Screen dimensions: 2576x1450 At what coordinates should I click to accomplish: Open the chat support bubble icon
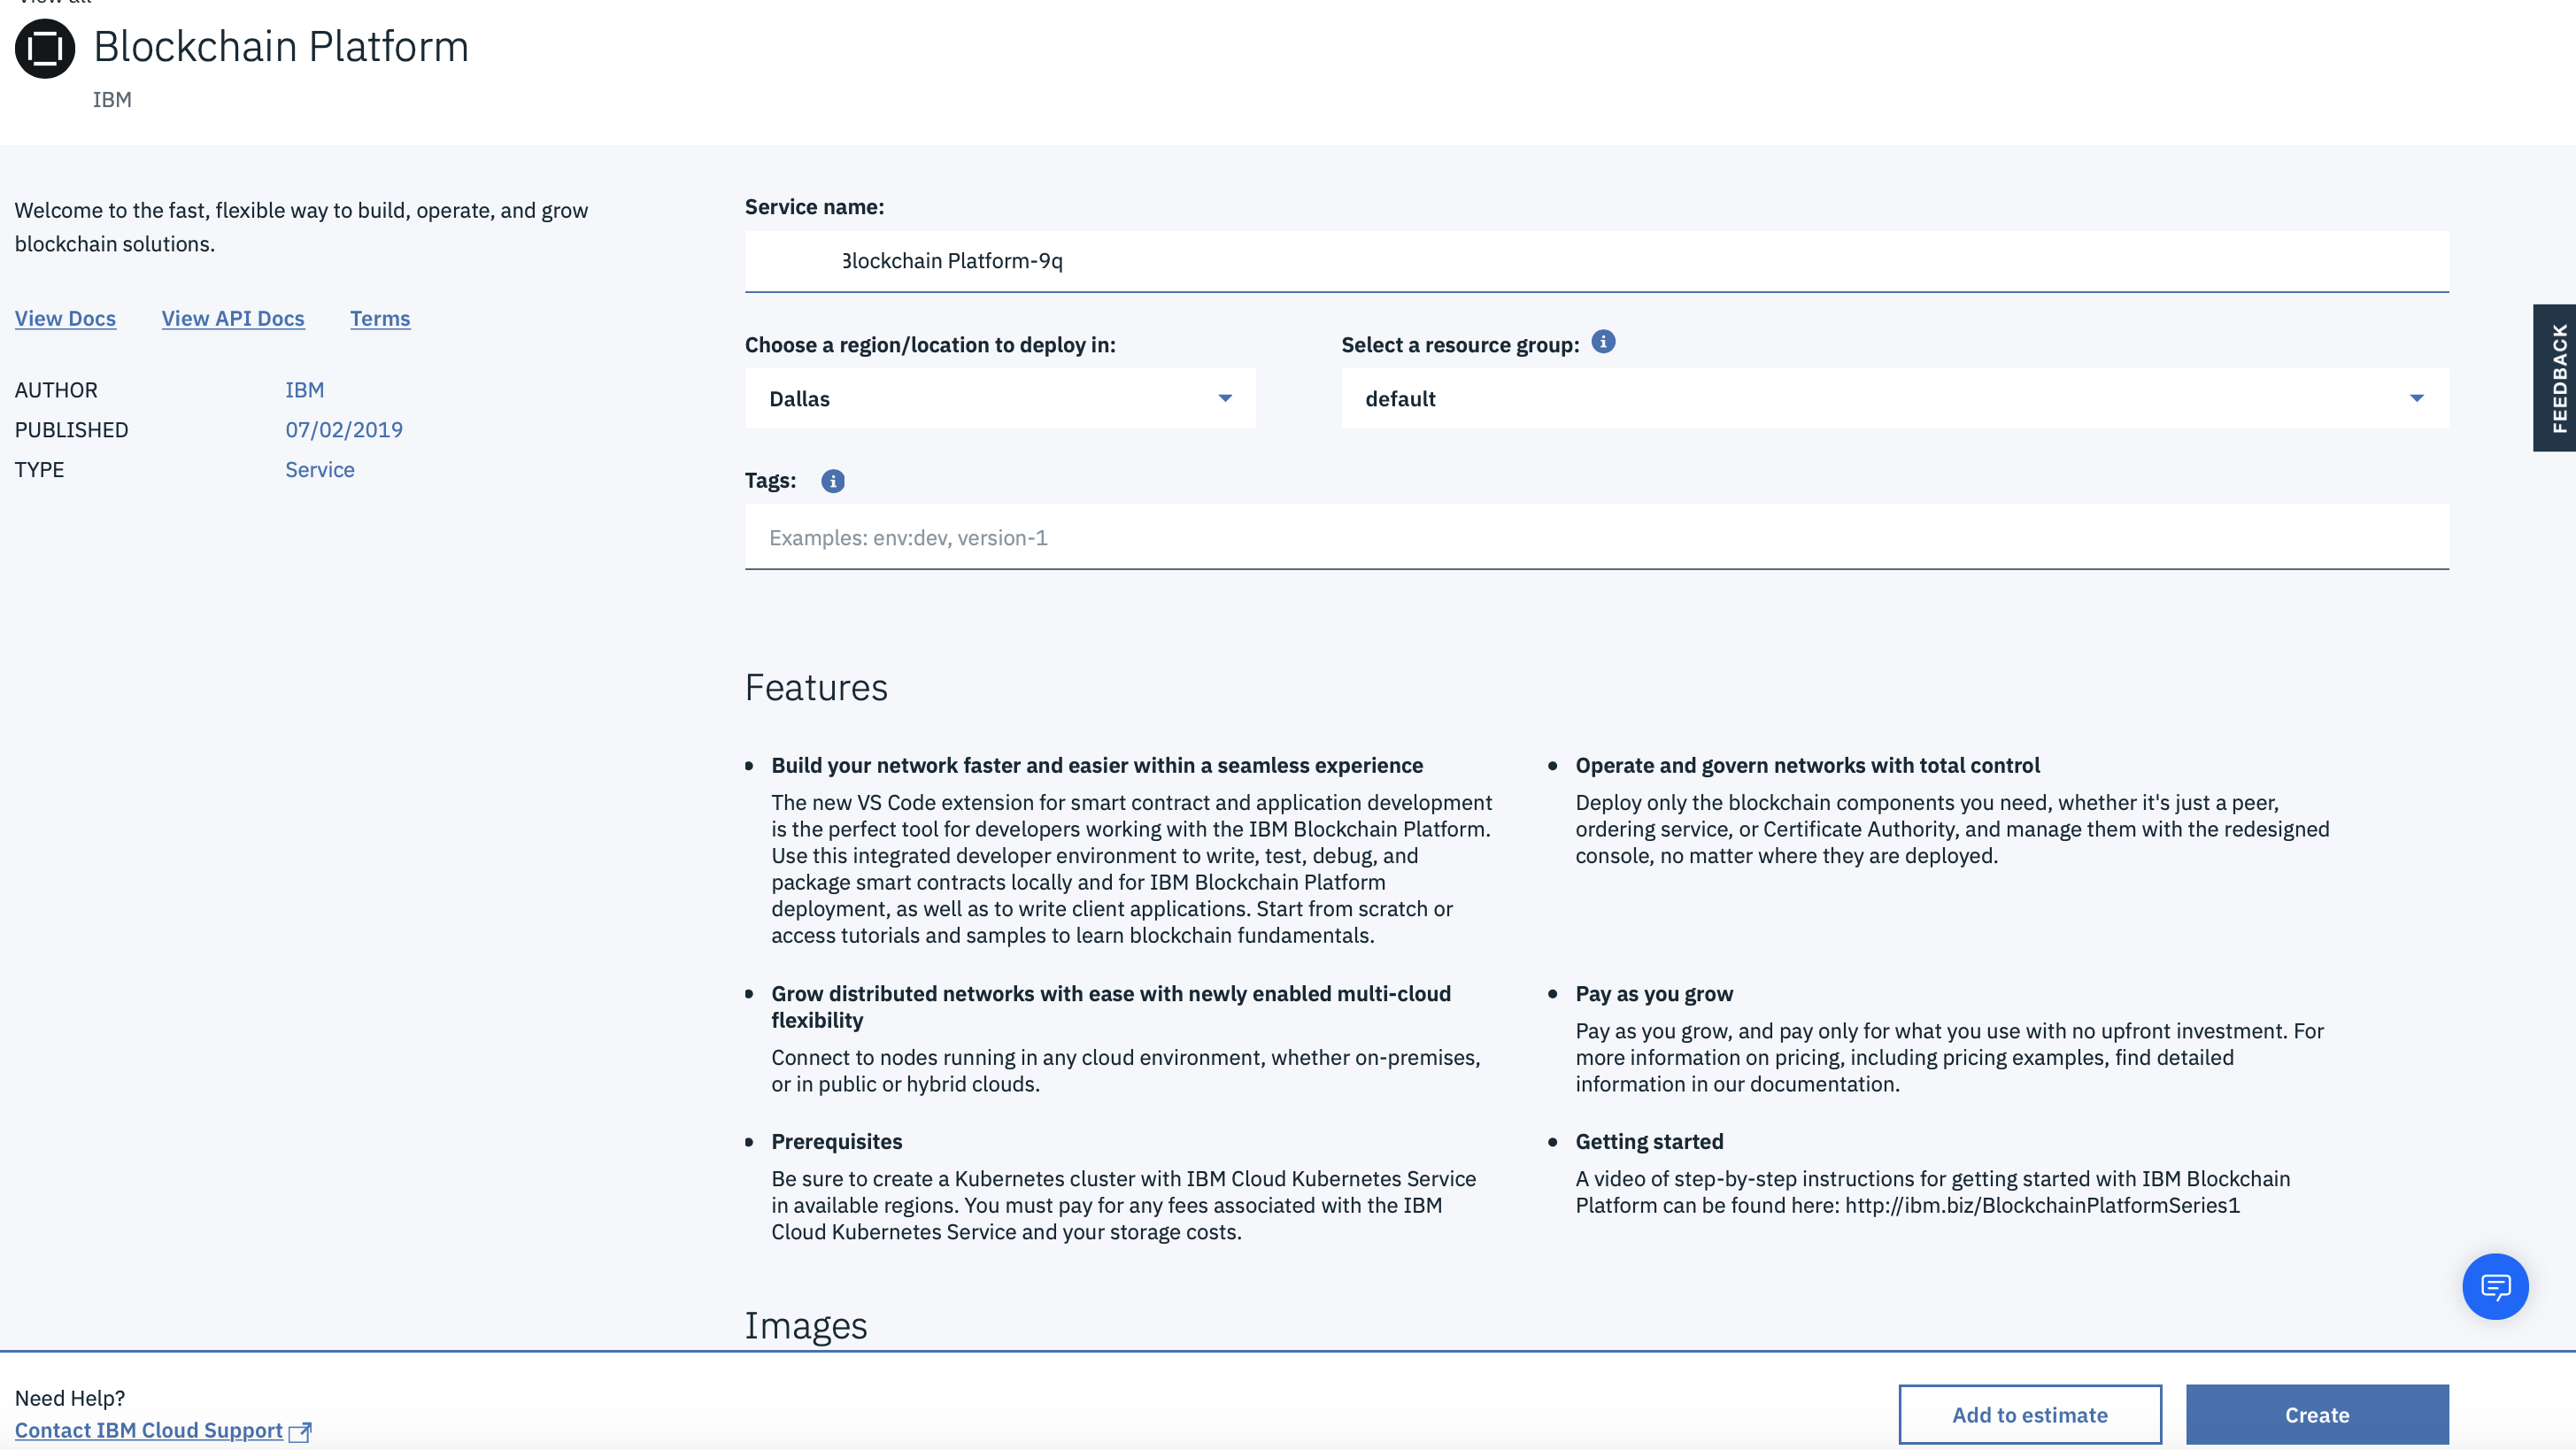point(2495,1286)
